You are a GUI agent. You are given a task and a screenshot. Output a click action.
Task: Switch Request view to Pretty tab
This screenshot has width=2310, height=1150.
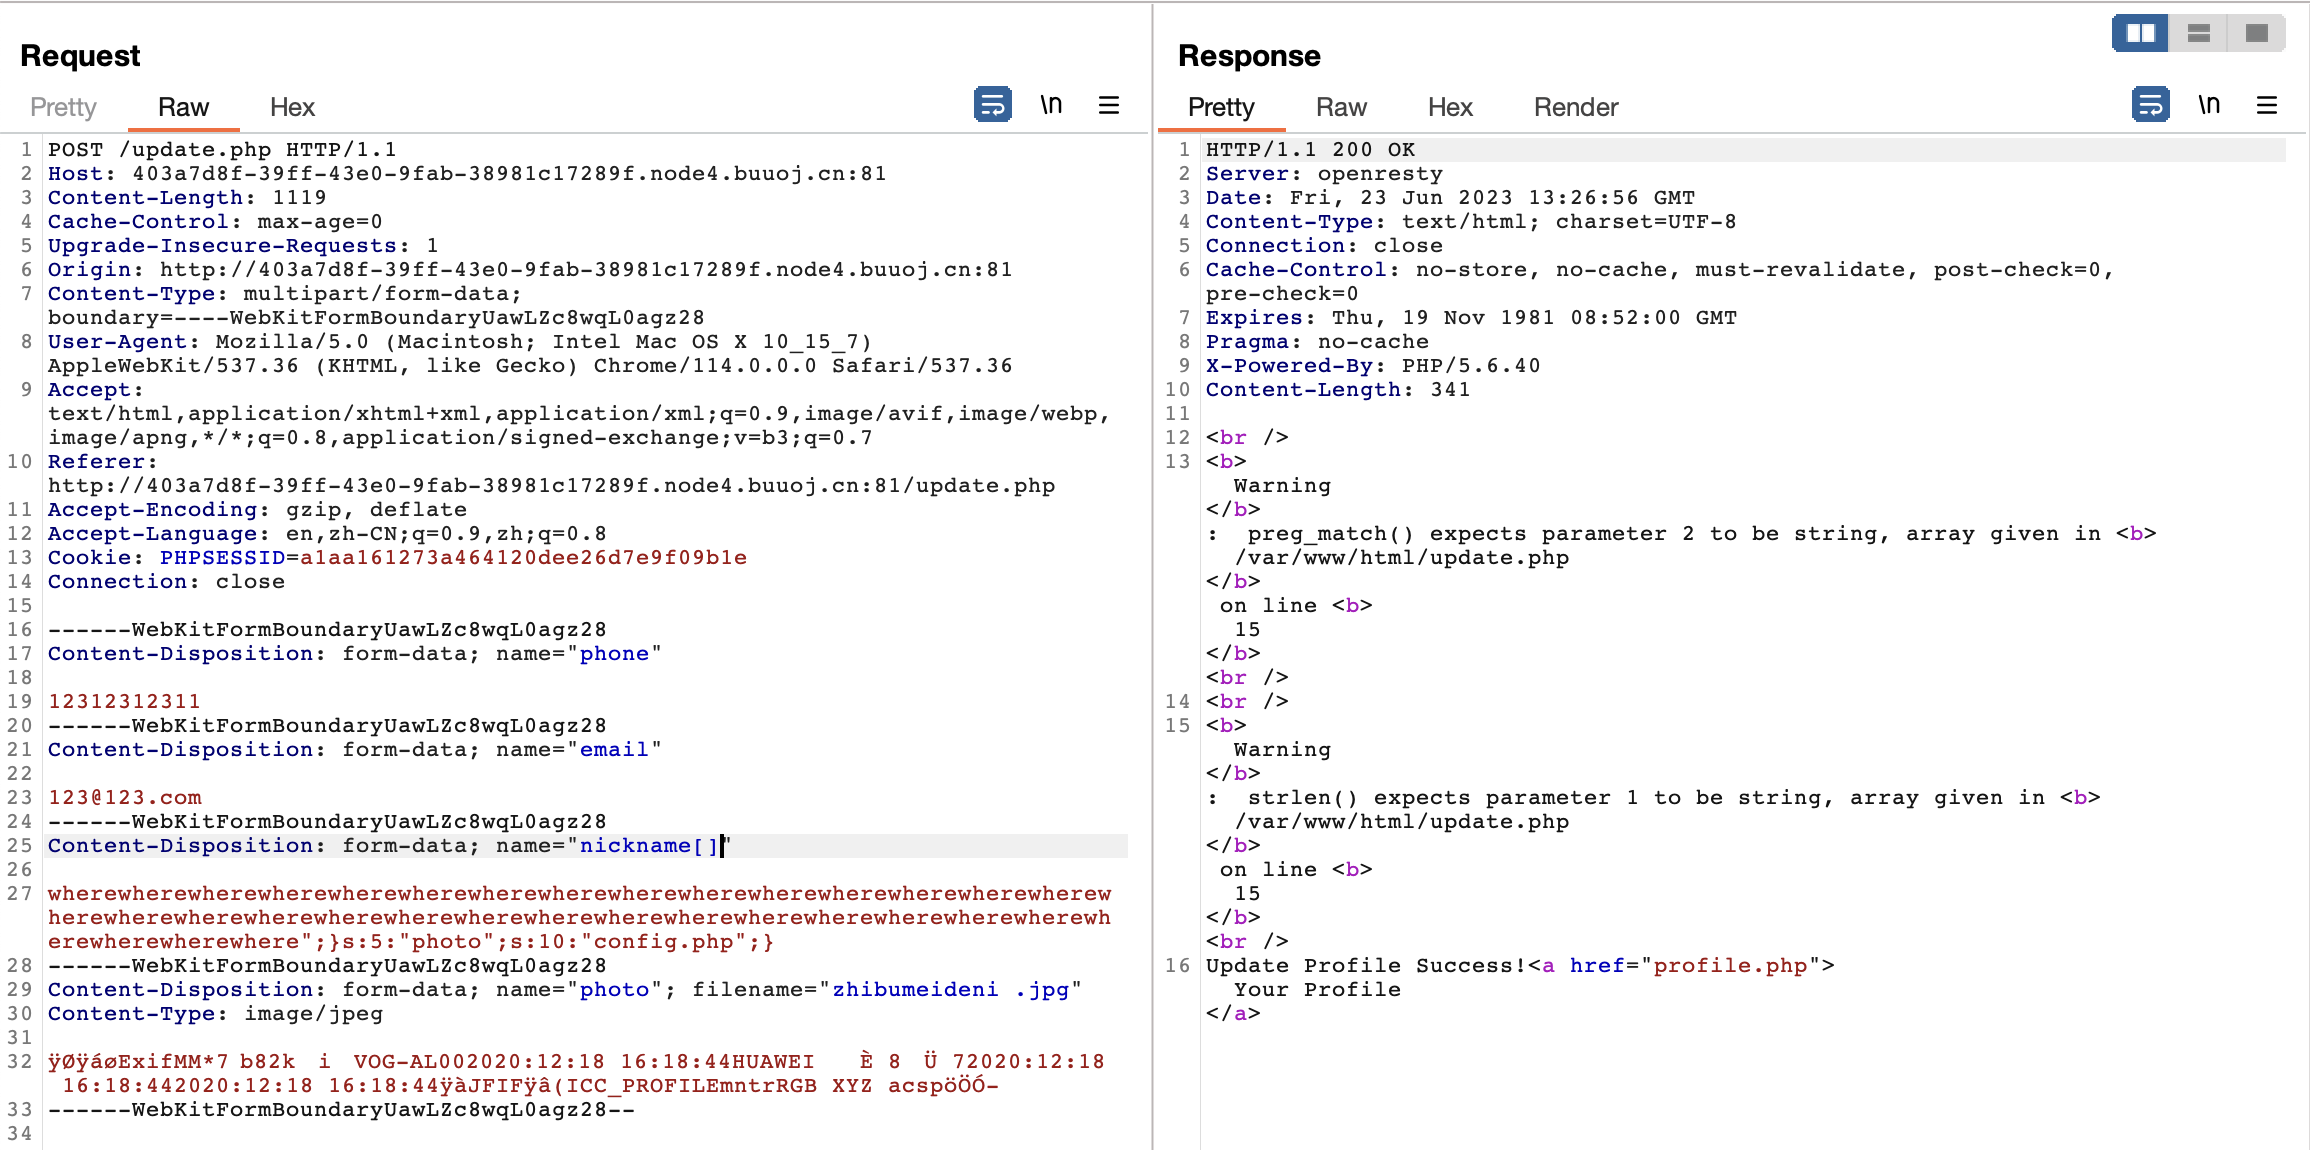(x=63, y=107)
